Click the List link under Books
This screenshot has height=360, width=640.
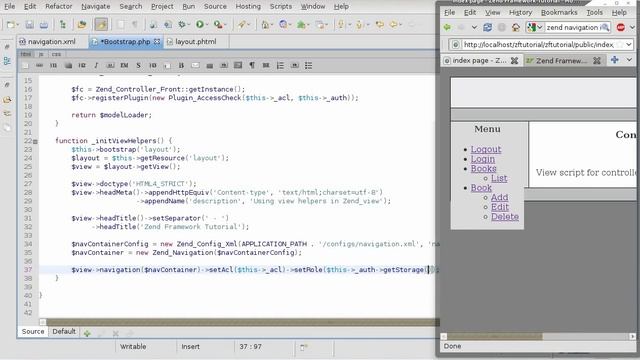pyautogui.click(x=499, y=178)
